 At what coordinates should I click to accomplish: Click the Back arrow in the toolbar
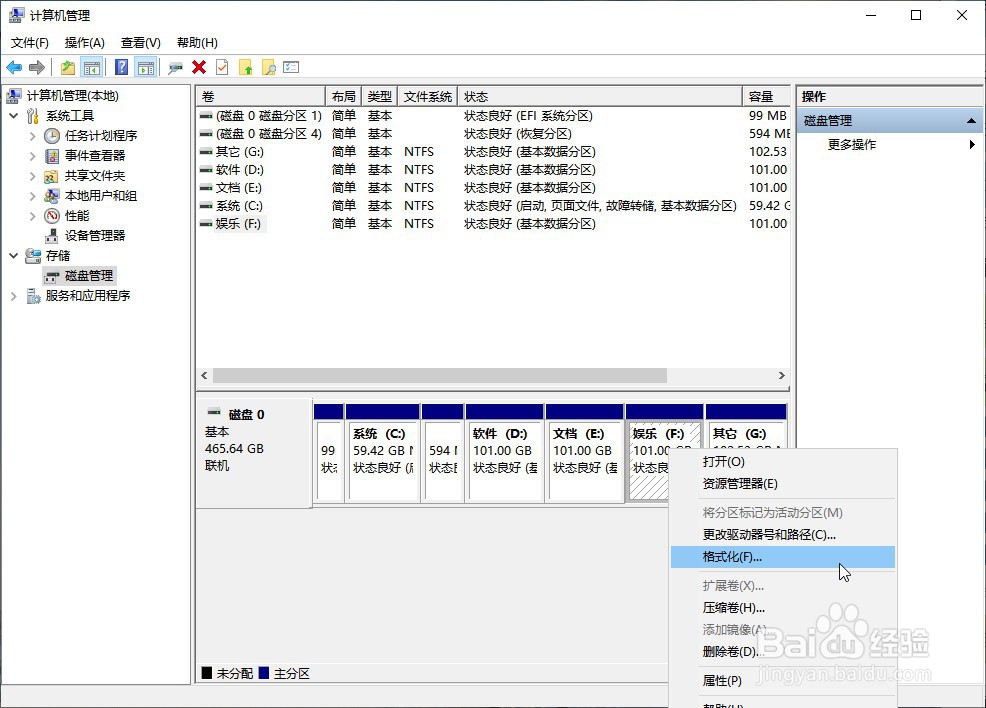[15, 67]
